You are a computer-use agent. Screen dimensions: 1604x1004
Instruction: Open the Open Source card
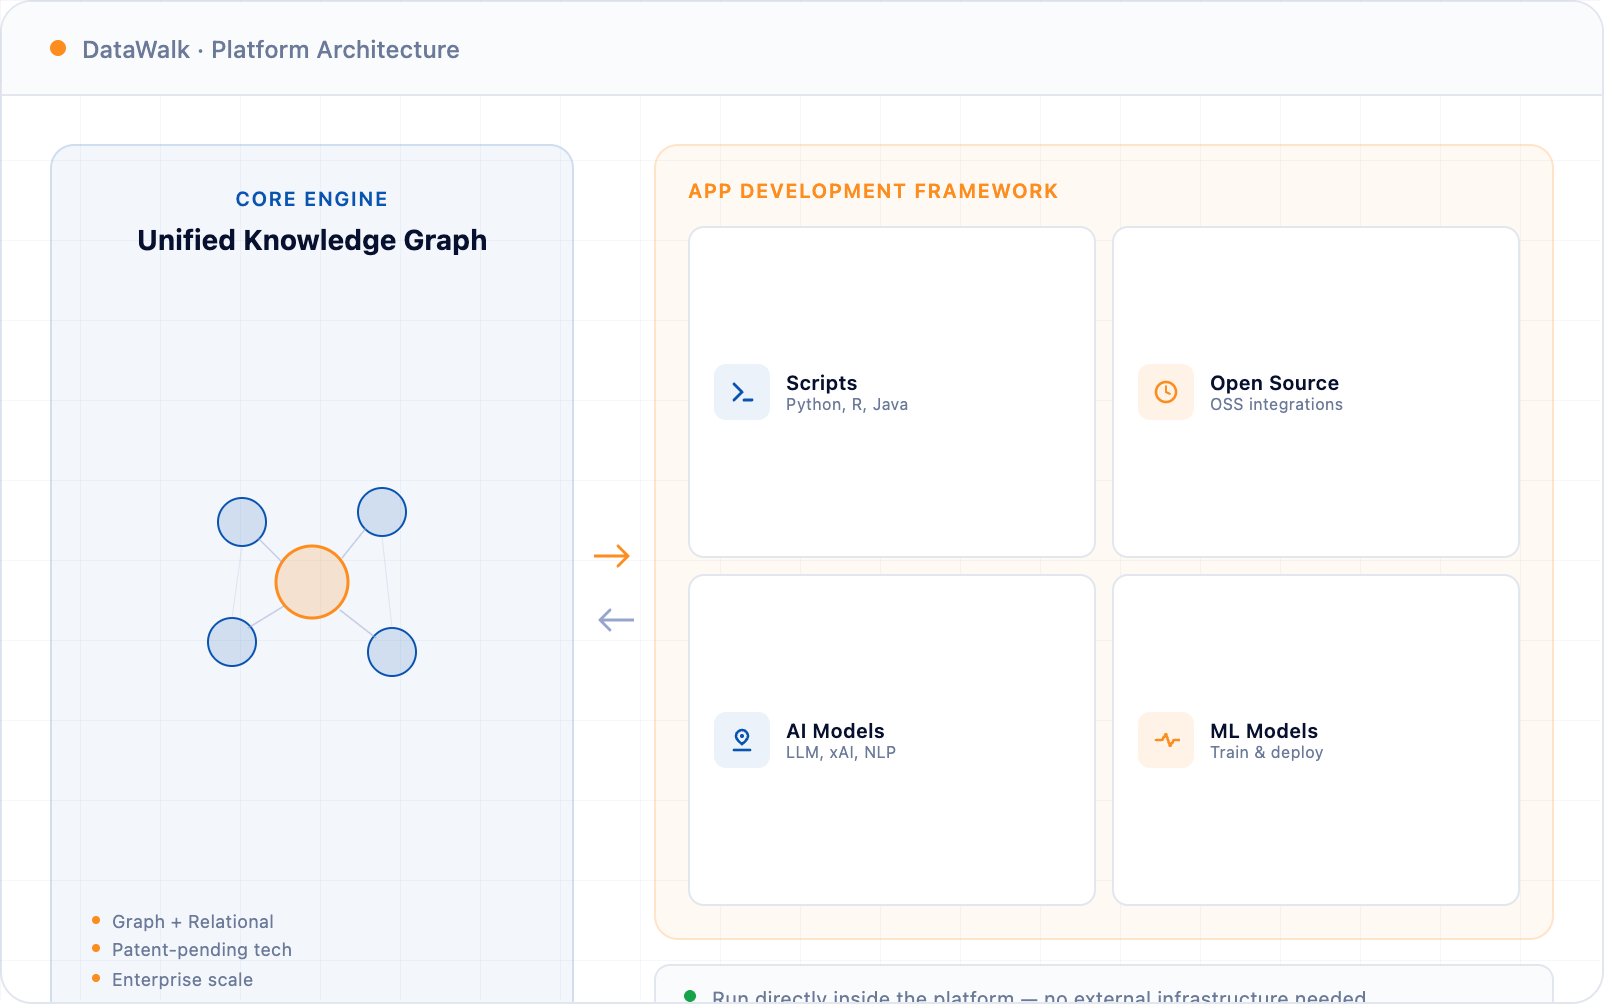click(x=1316, y=392)
